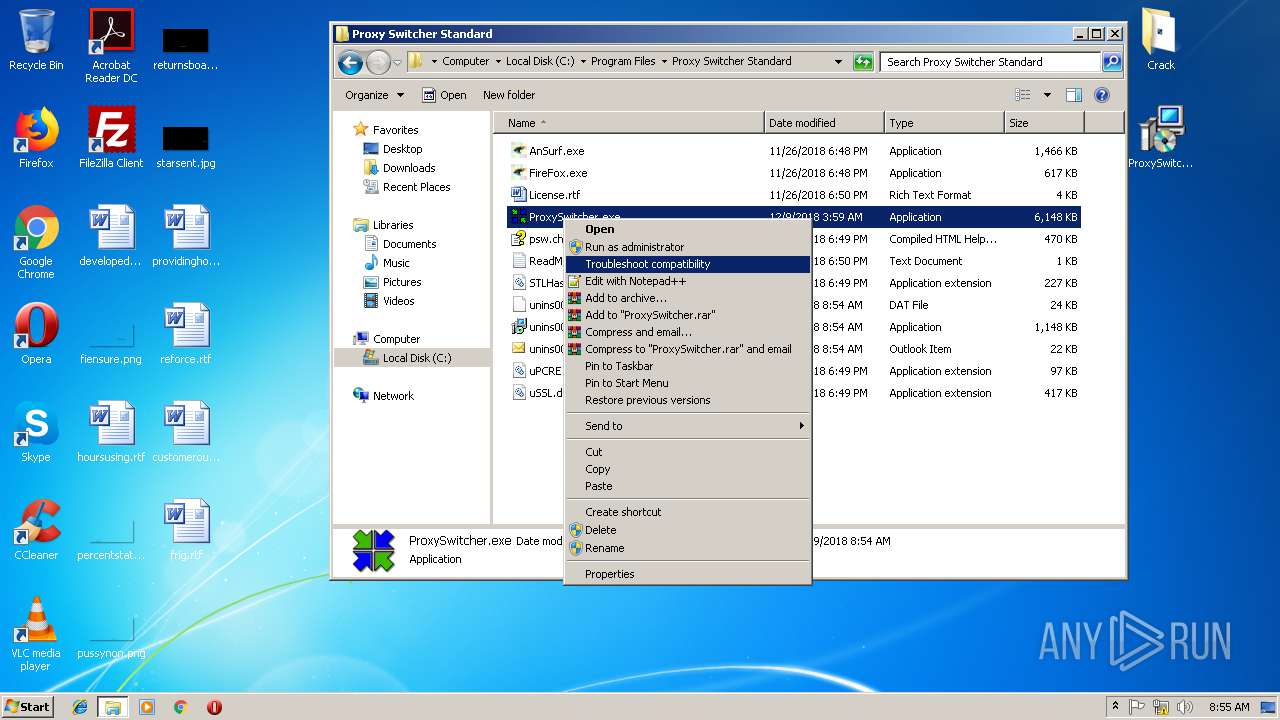
Task: Toggle the preview pane button
Action: 1074,95
